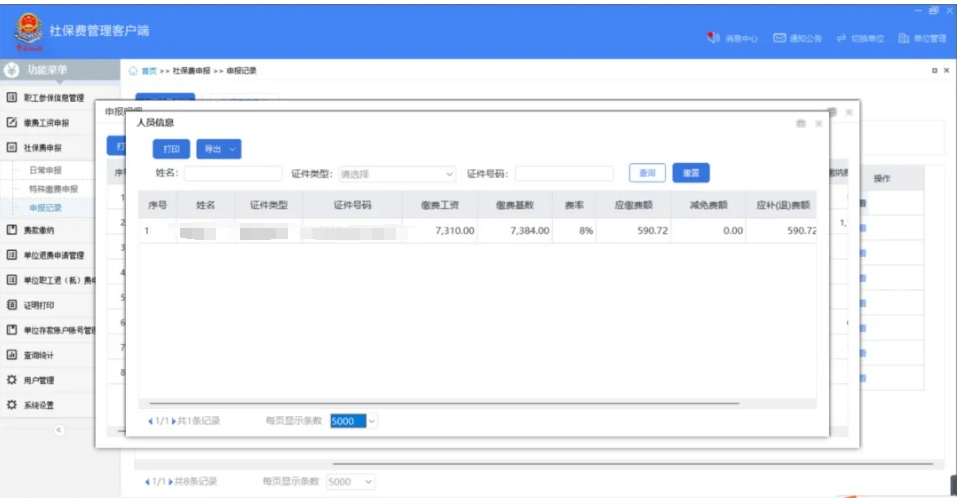
Task: Open 单位管理 unit management icon
Action: [903, 39]
